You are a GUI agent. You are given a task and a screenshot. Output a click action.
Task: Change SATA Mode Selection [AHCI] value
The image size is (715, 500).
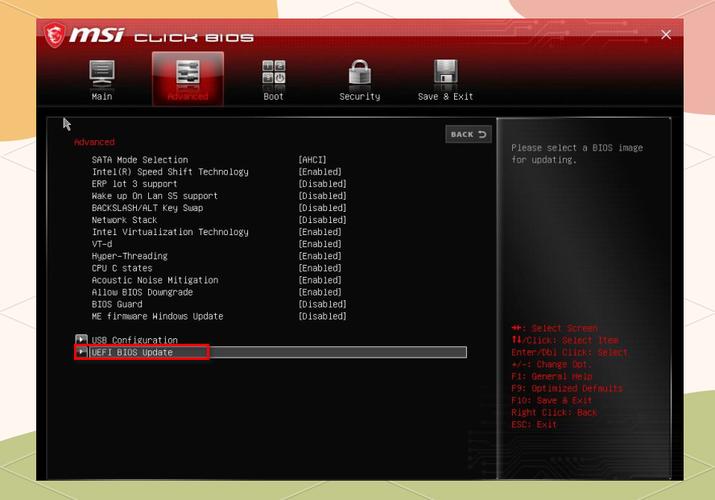pos(312,160)
